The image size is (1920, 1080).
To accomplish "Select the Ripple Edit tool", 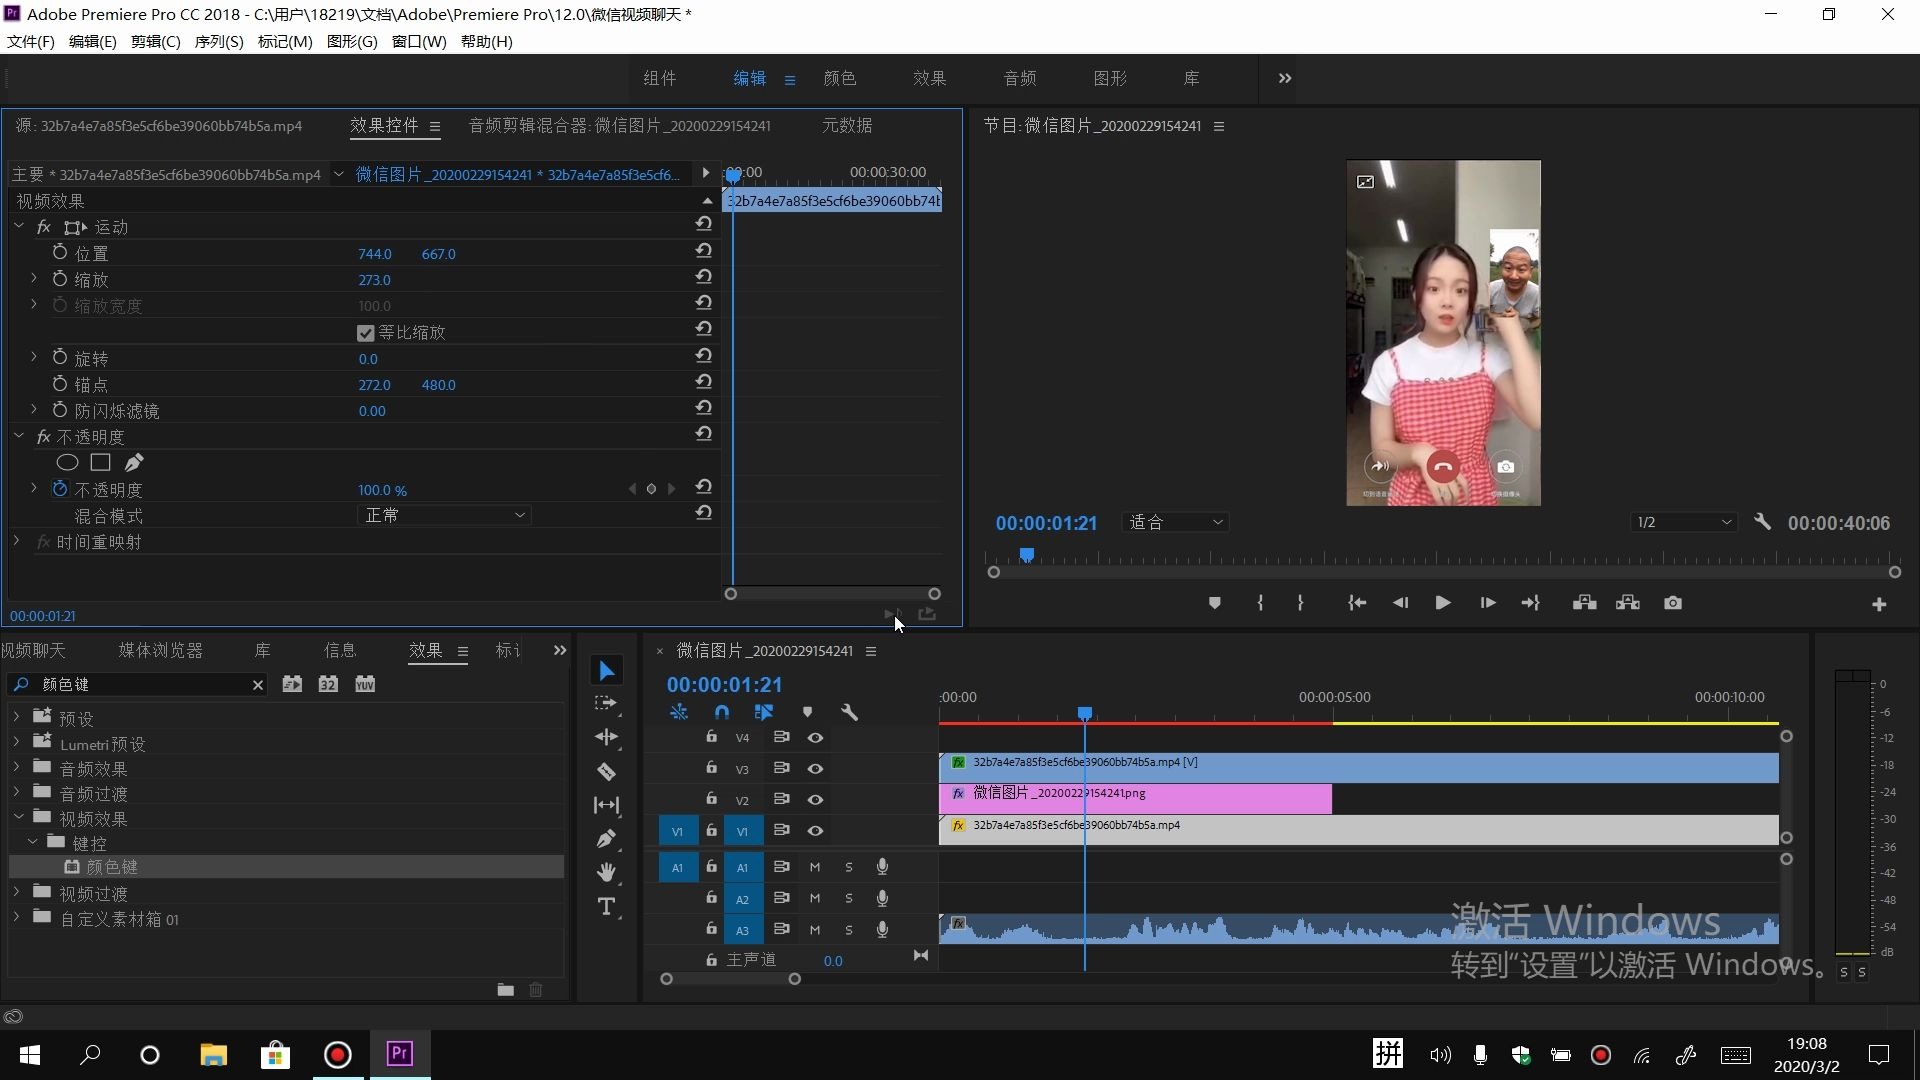I will tap(606, 738).
